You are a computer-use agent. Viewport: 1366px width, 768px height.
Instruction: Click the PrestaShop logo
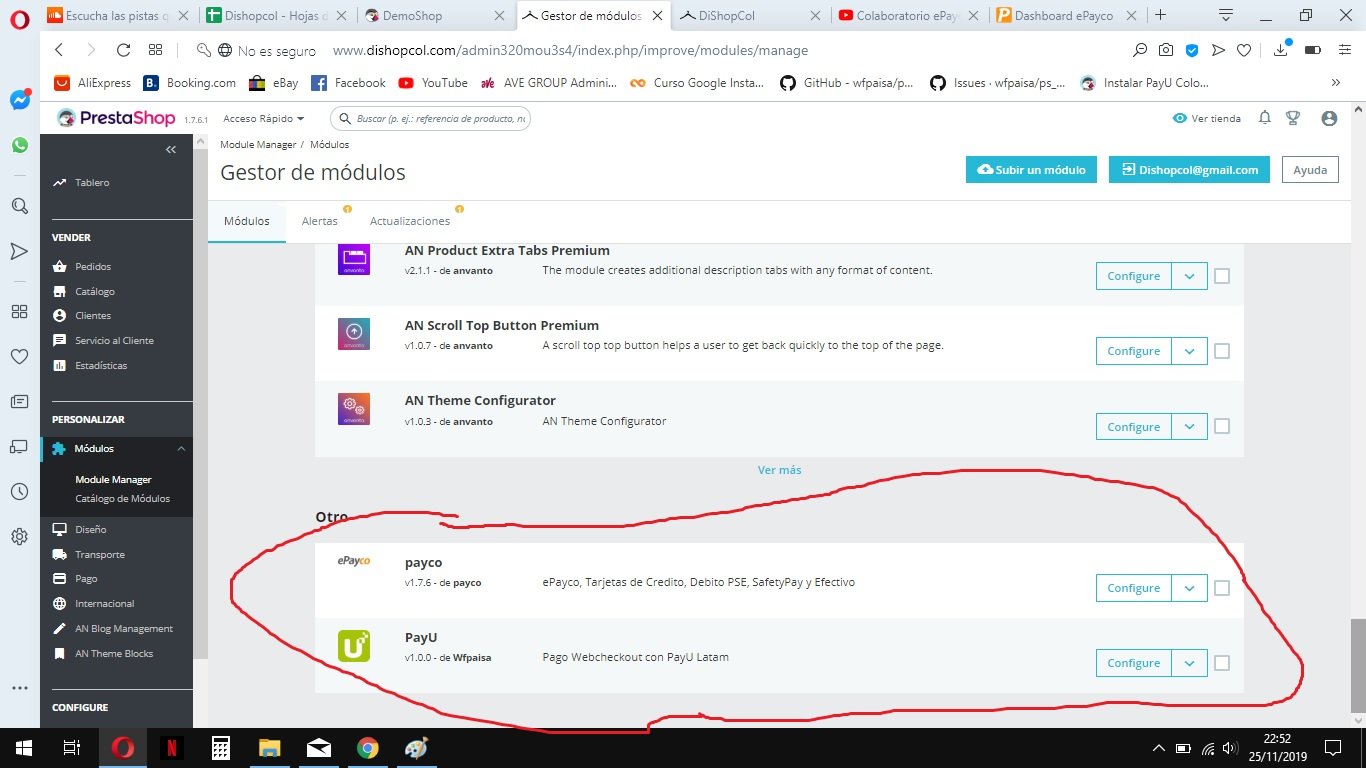point(116,118)
